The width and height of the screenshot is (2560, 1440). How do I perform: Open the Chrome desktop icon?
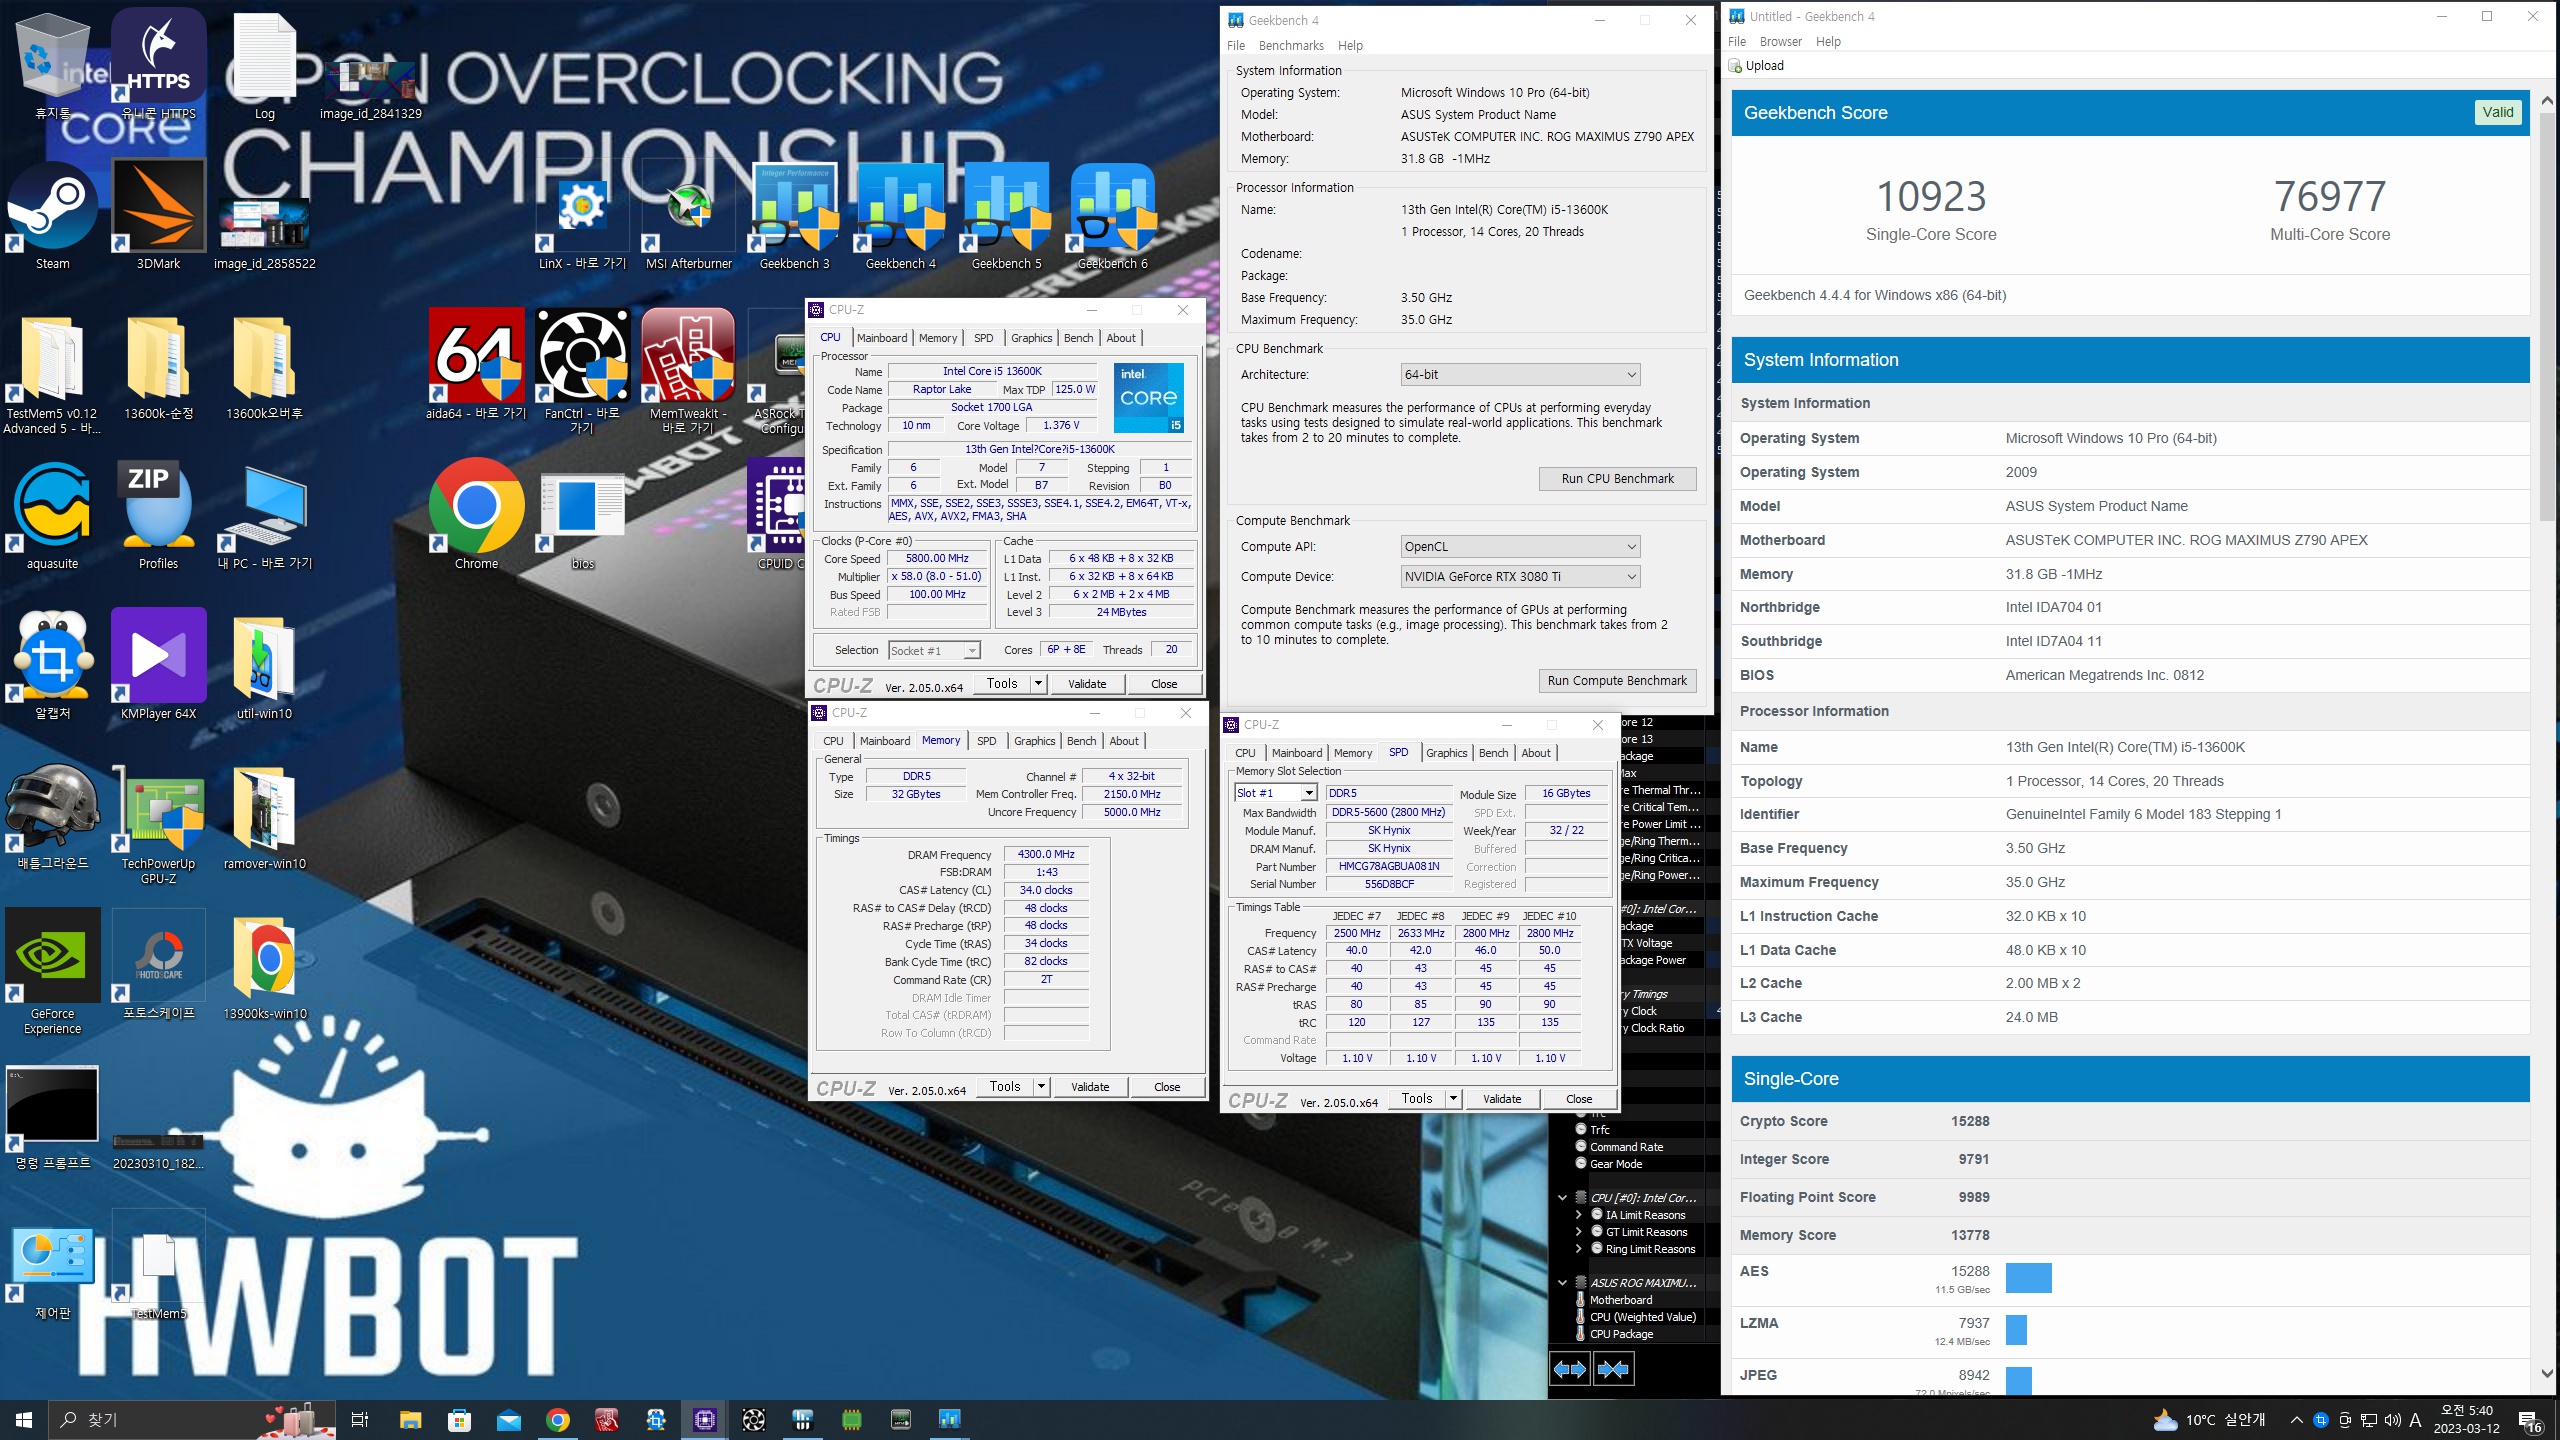click(x=476, y=516)
